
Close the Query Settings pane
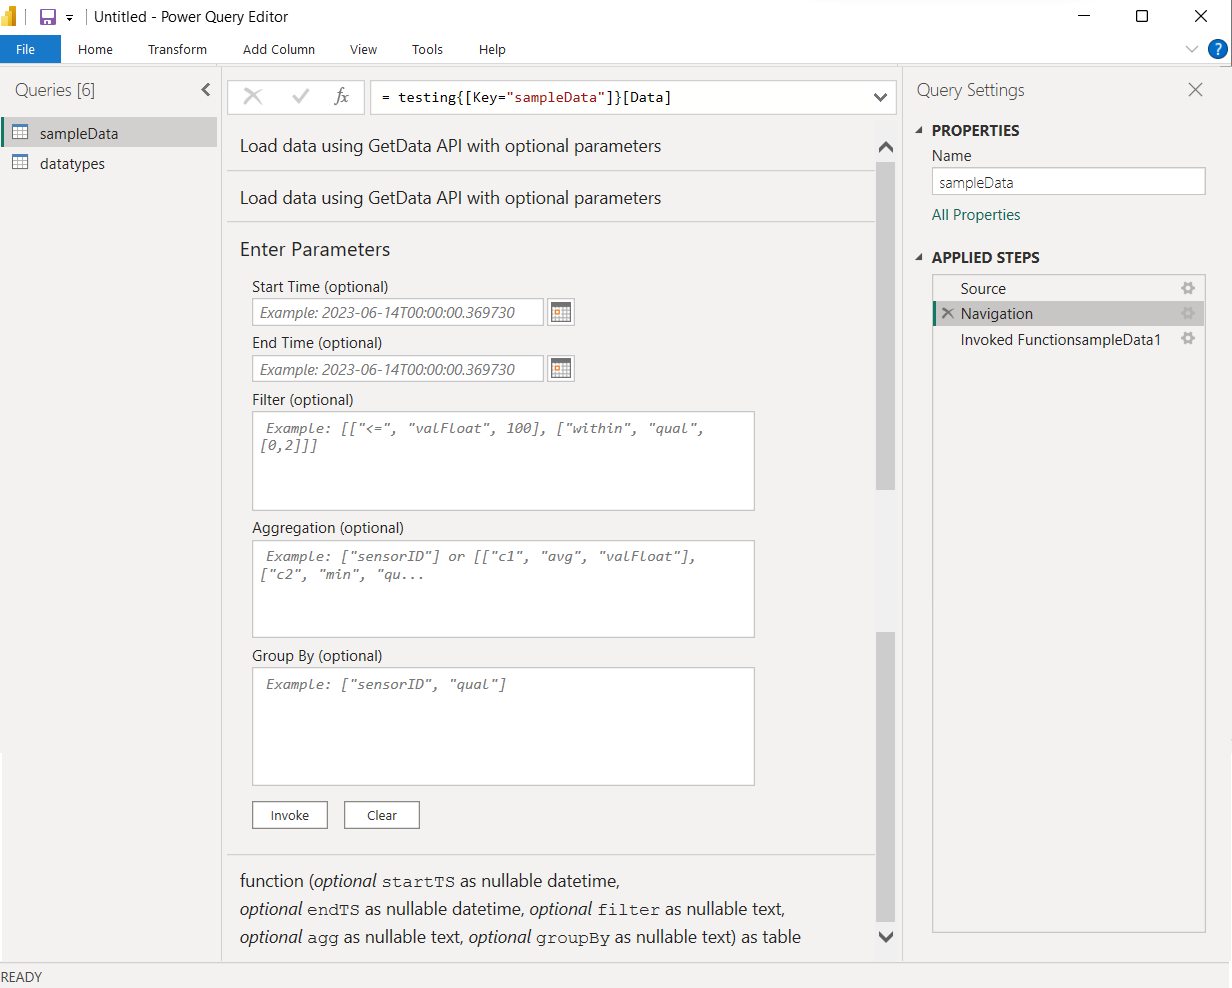(1195, 90)
